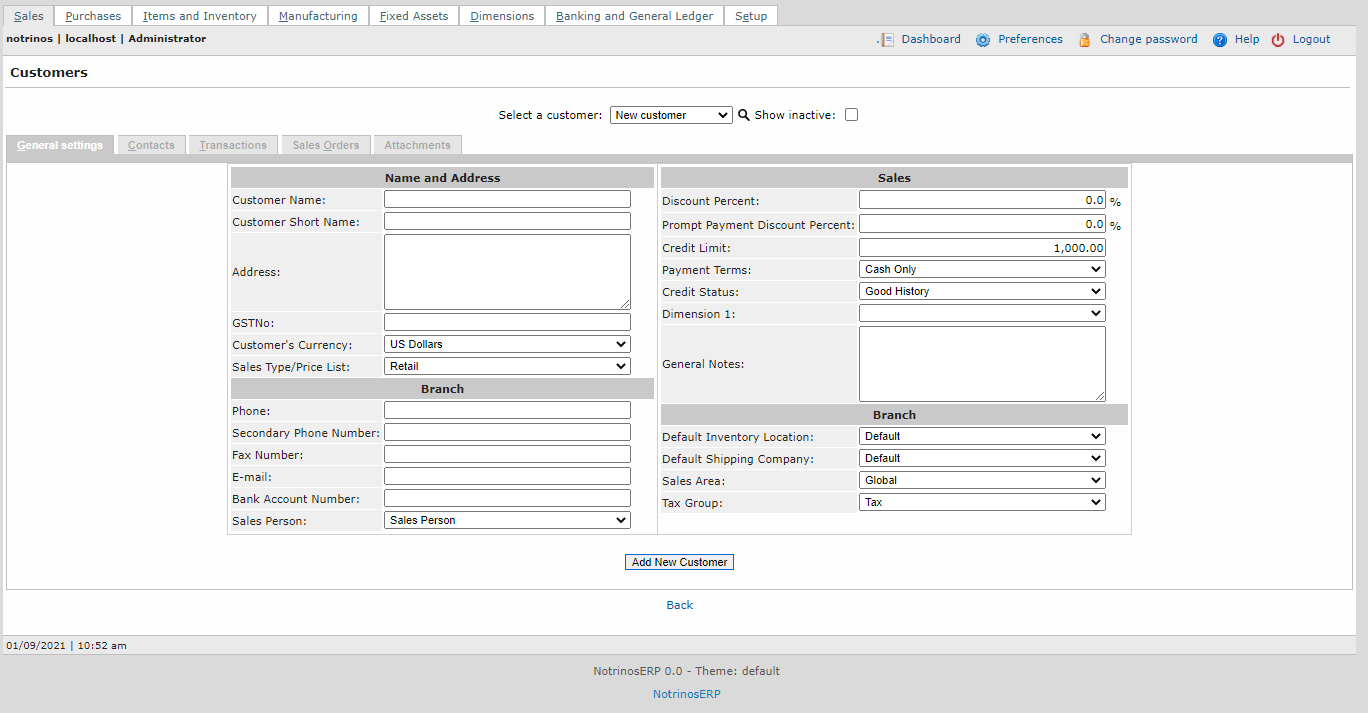Expand the Payment Terms dropdown

pyautogui.click(x=981, y=268)
